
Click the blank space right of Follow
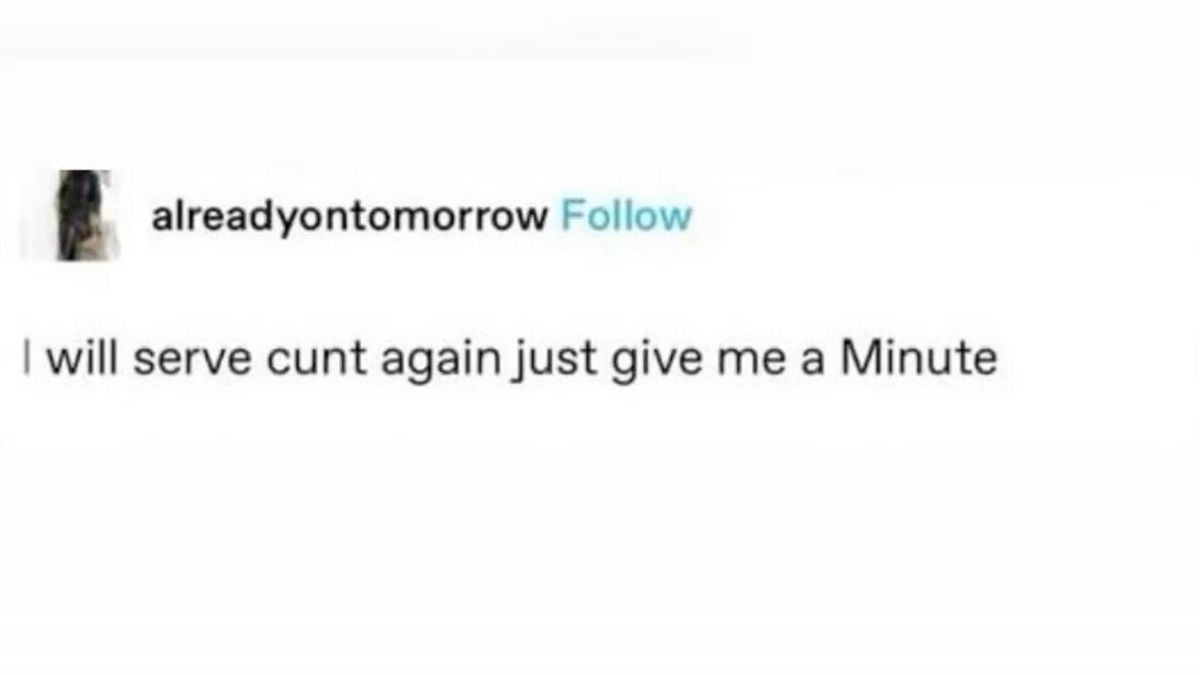(940, 215)
